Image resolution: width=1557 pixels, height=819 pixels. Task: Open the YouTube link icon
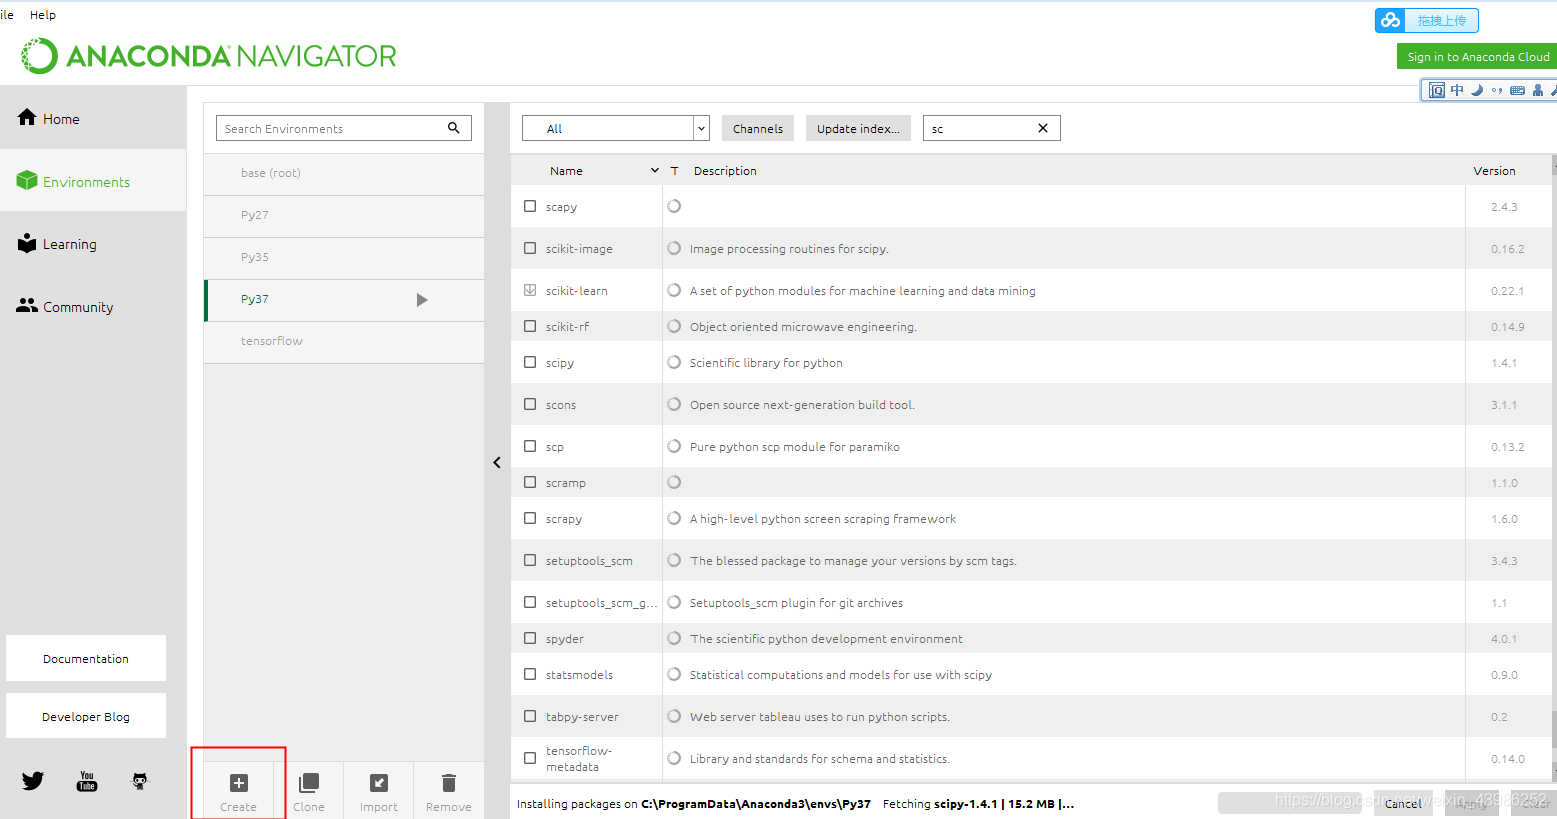point(87,781)
